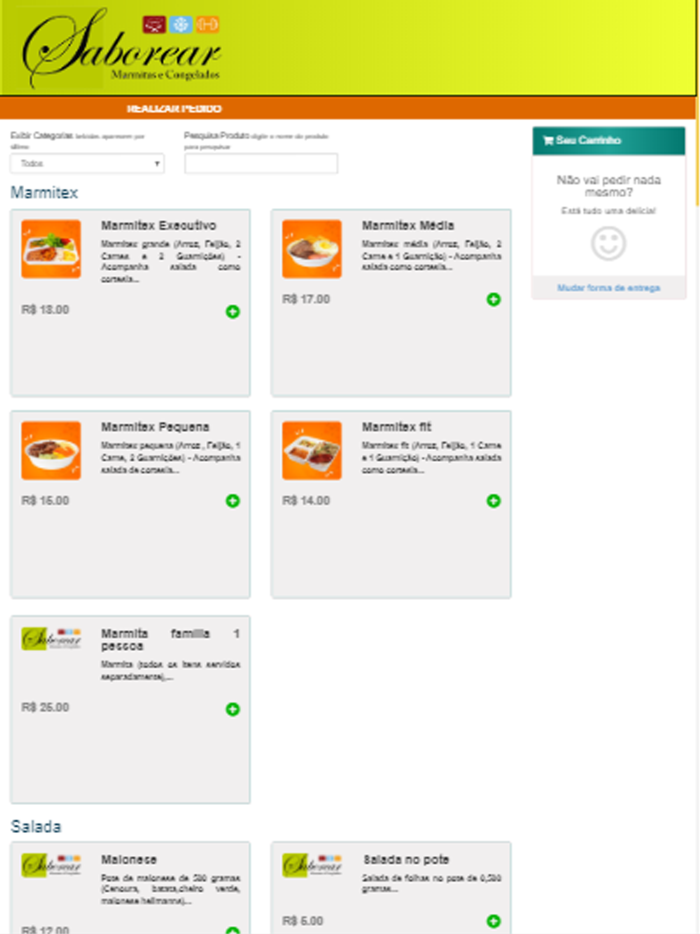The width and height of the screenshot is (700, 934).
Task: Click the Seu Carrinho panel header
Action: pyautogui.click(x=608, y=141)
